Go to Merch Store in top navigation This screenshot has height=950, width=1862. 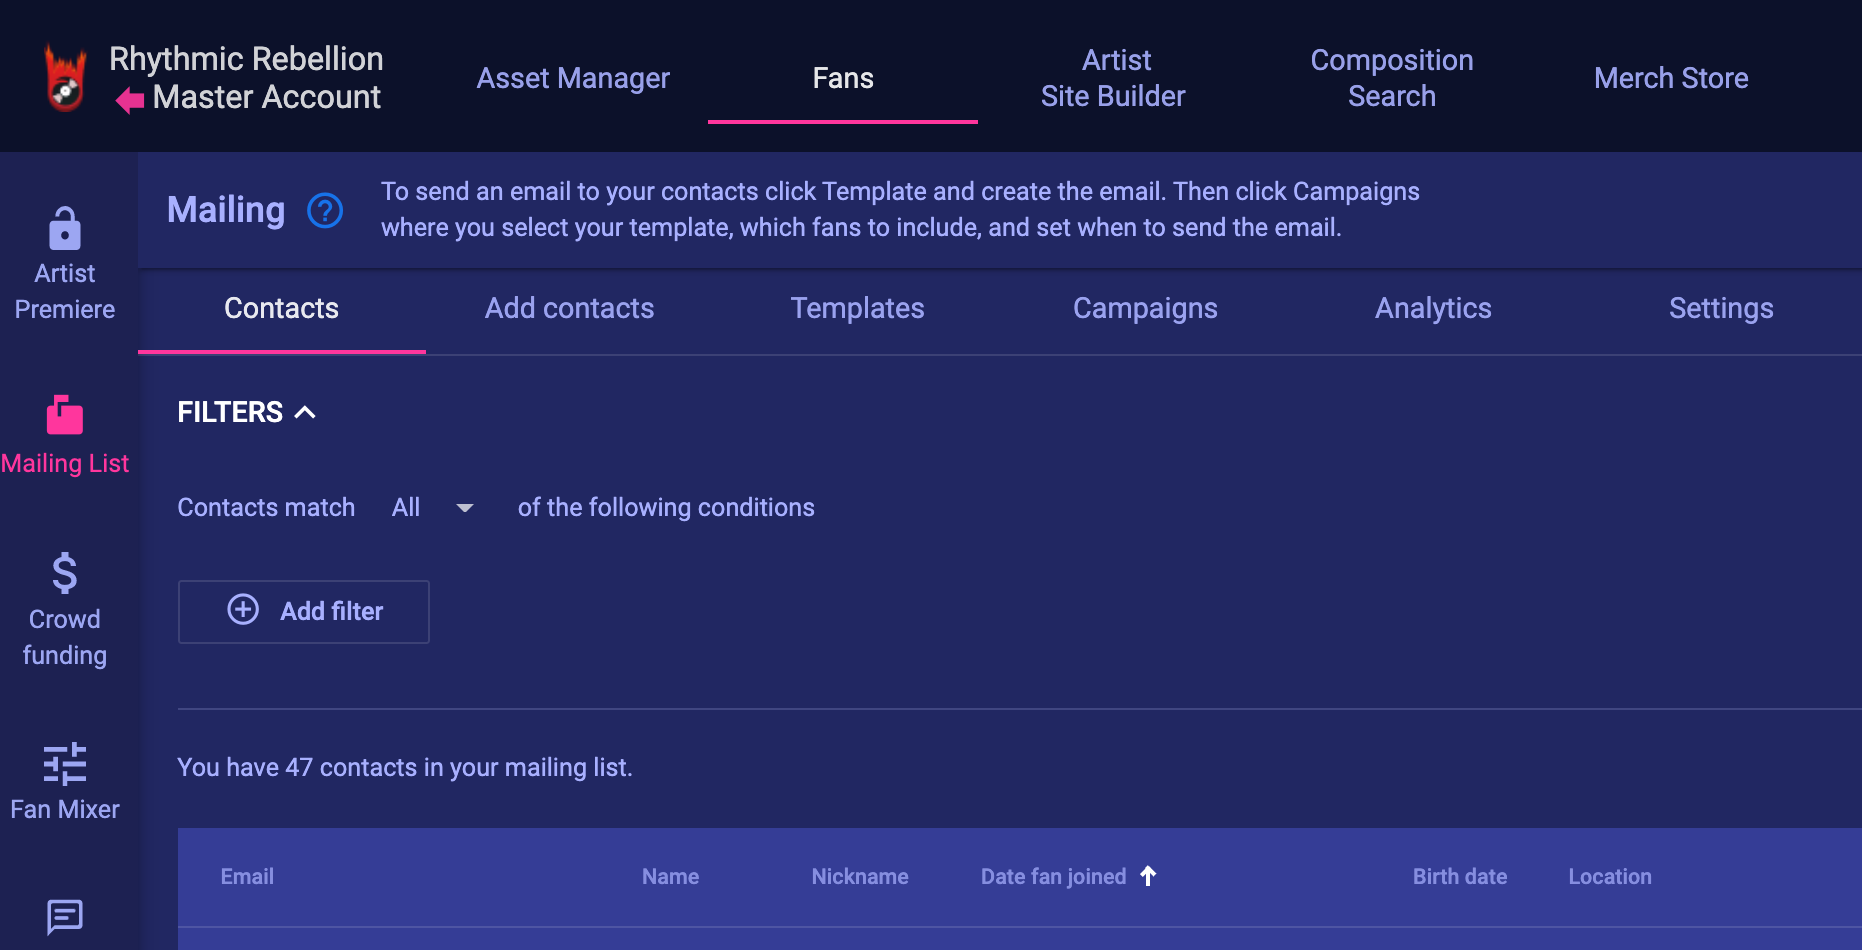point(1671,78)
